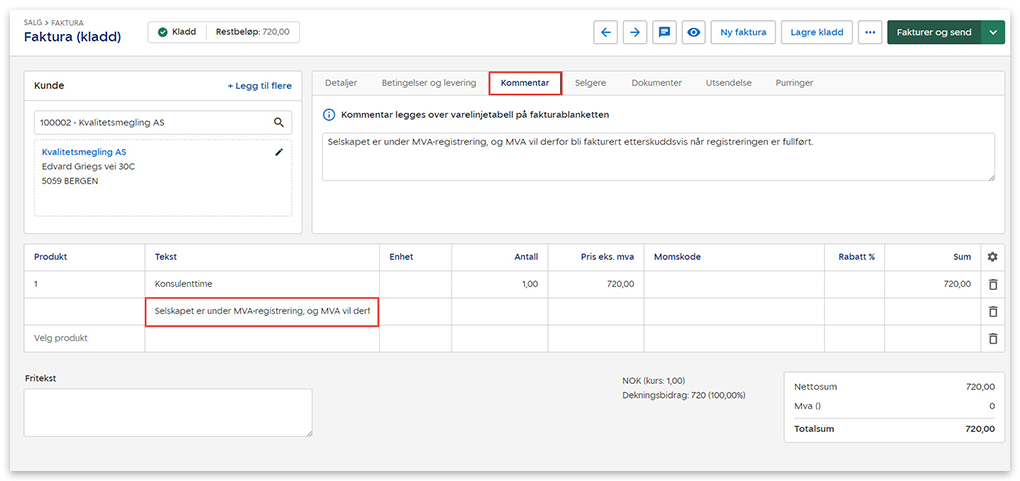Expand the Fakturer og send dropdown arrow
1020x481 pixels.
coord(993,32)
